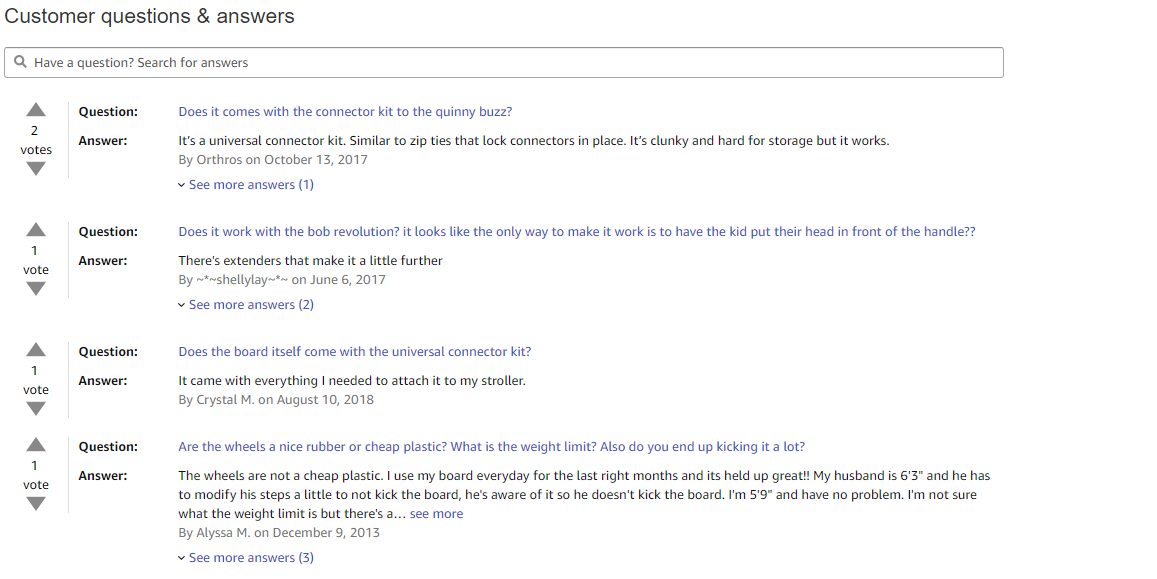Image resolution: width=1157 pixels, height=579 pixels.
Task: Open the quinny buzz connector kit question
Action: tap(345, 112)
